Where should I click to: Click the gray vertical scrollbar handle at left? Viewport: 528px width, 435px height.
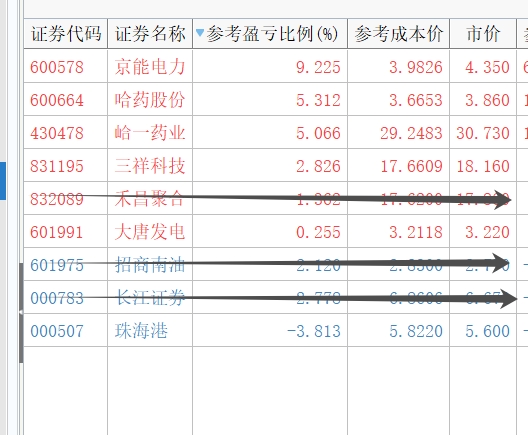tap(21, 313)
